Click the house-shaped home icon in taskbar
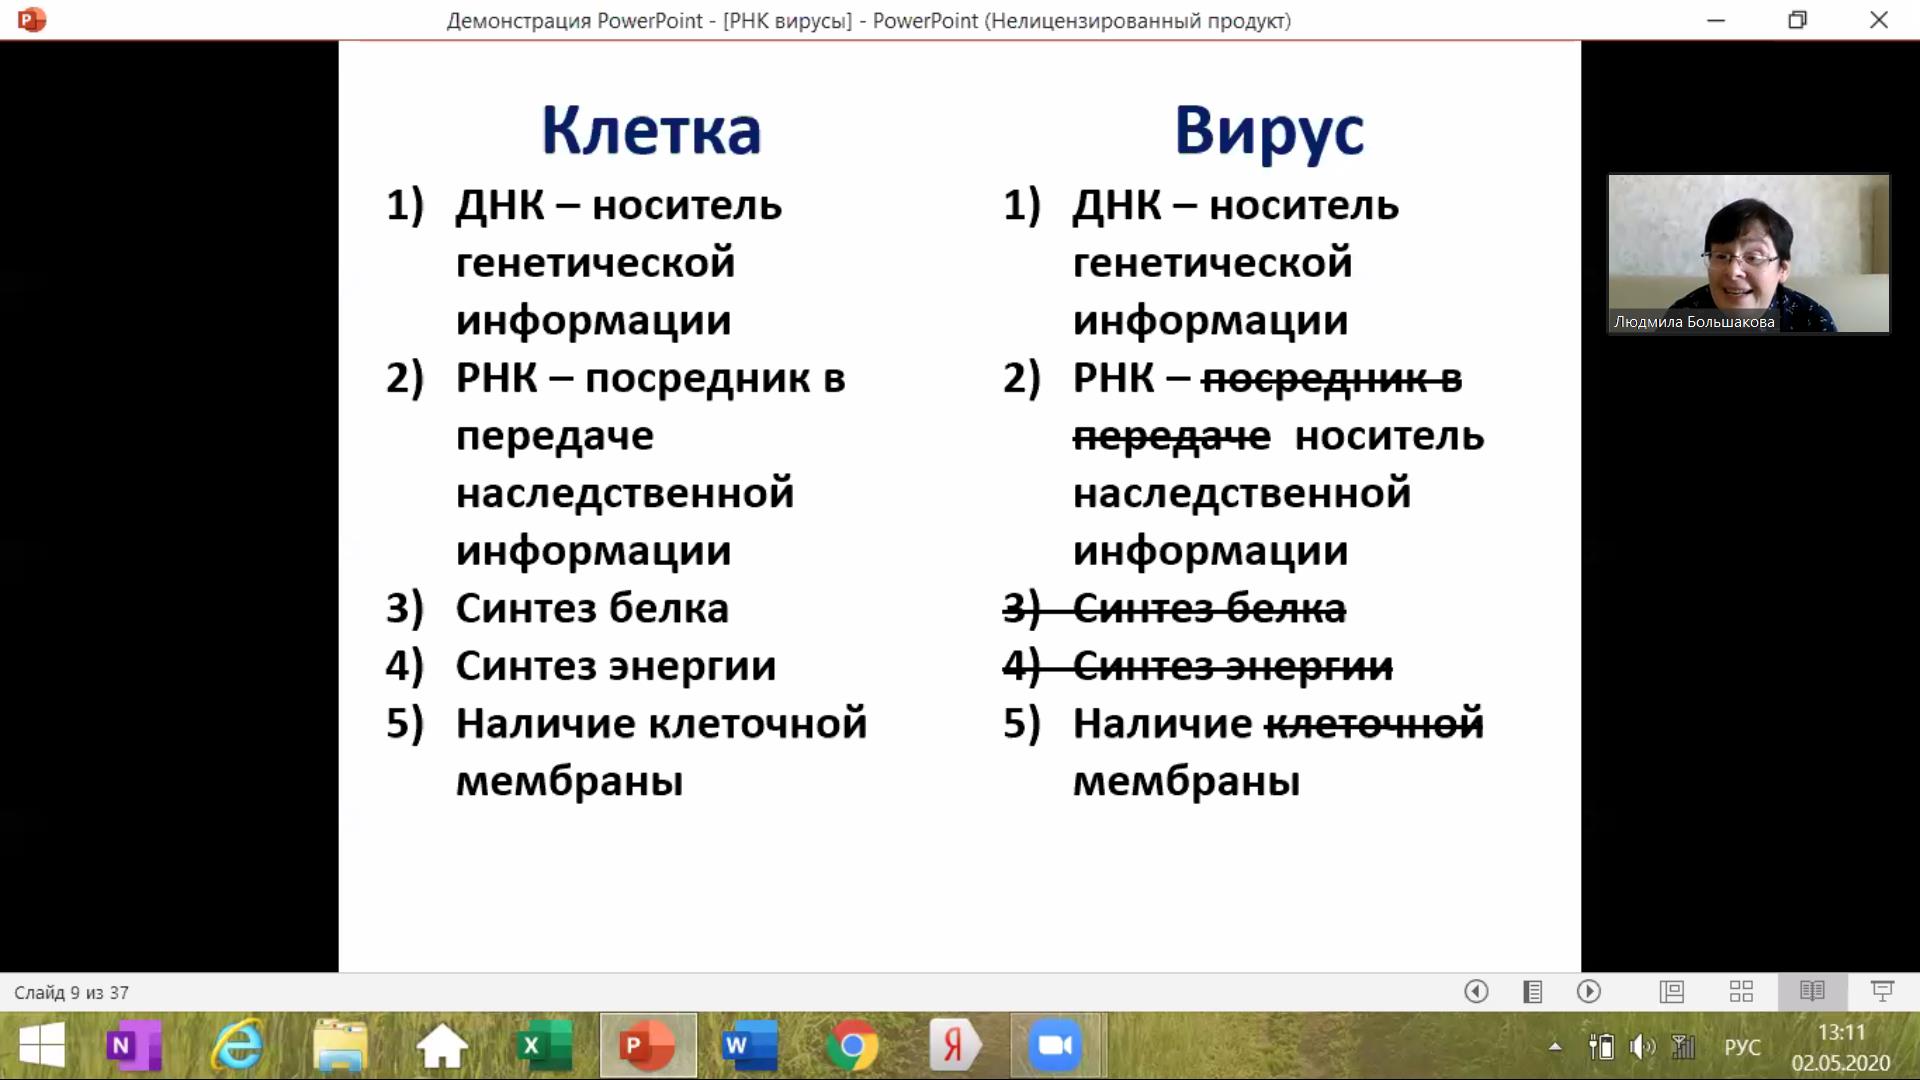This screenshot has width=1920, height=1080. [x=442, y=1046]
